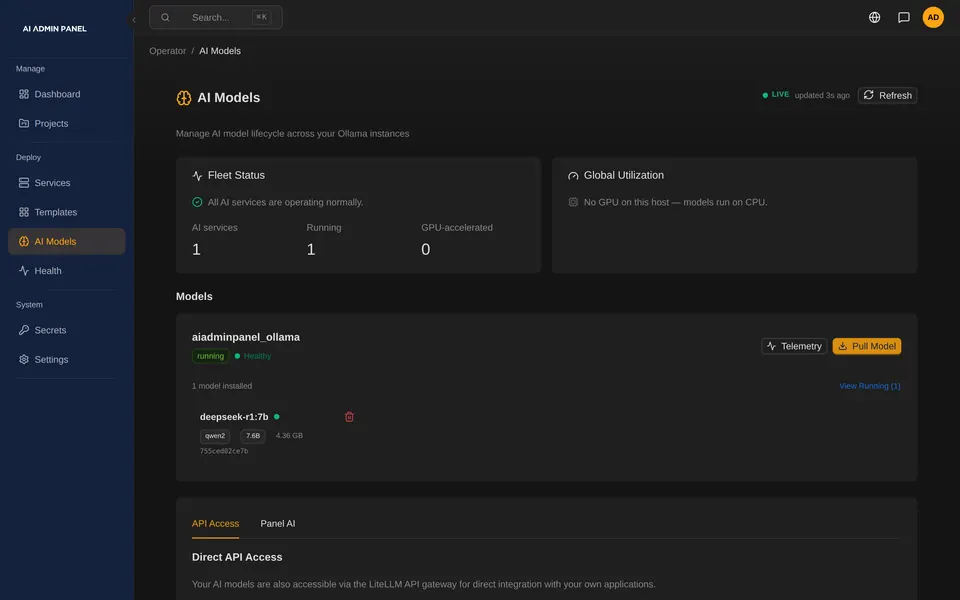Image resolution: width=960 pixels, height=600 pixels.
Task: Click the Global Utilization gauge icon
Action: 573,176
